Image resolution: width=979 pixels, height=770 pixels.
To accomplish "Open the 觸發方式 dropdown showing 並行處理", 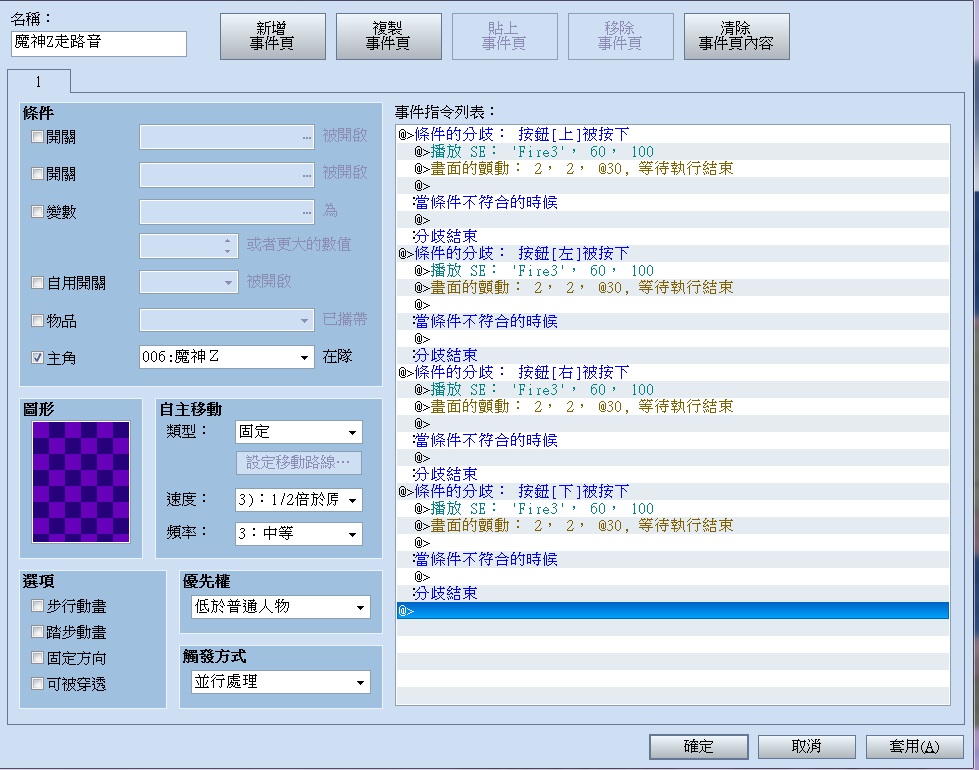I will [280, 682].
